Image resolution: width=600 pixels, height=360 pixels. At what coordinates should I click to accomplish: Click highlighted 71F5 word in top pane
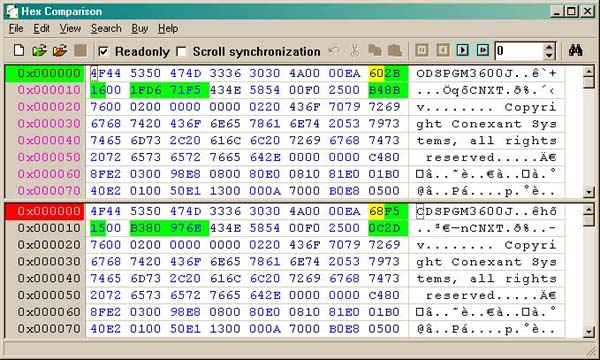(186, 90)
